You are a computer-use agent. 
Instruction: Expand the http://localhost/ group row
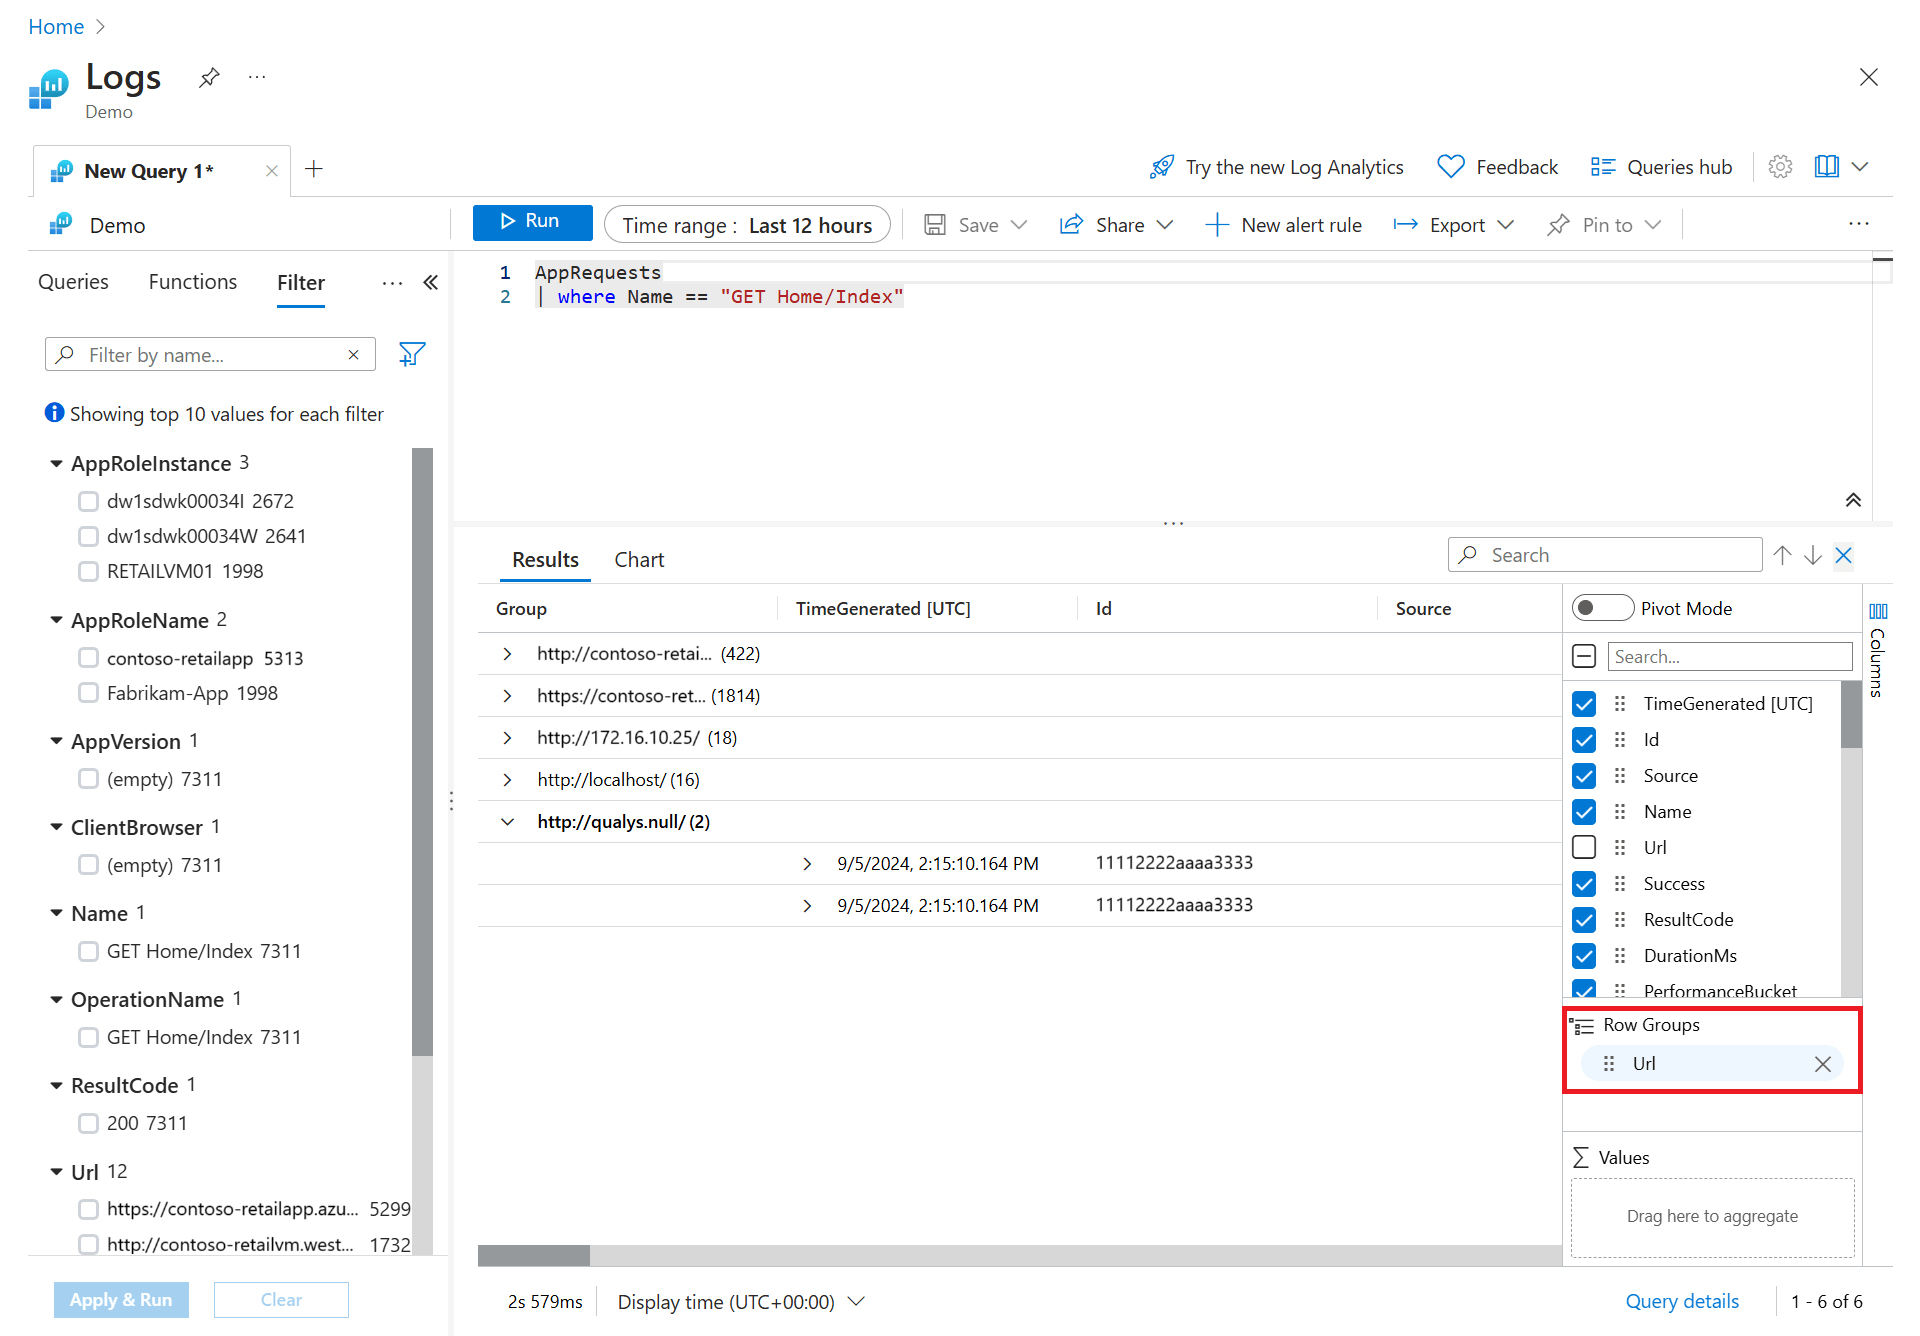(507, 780)
